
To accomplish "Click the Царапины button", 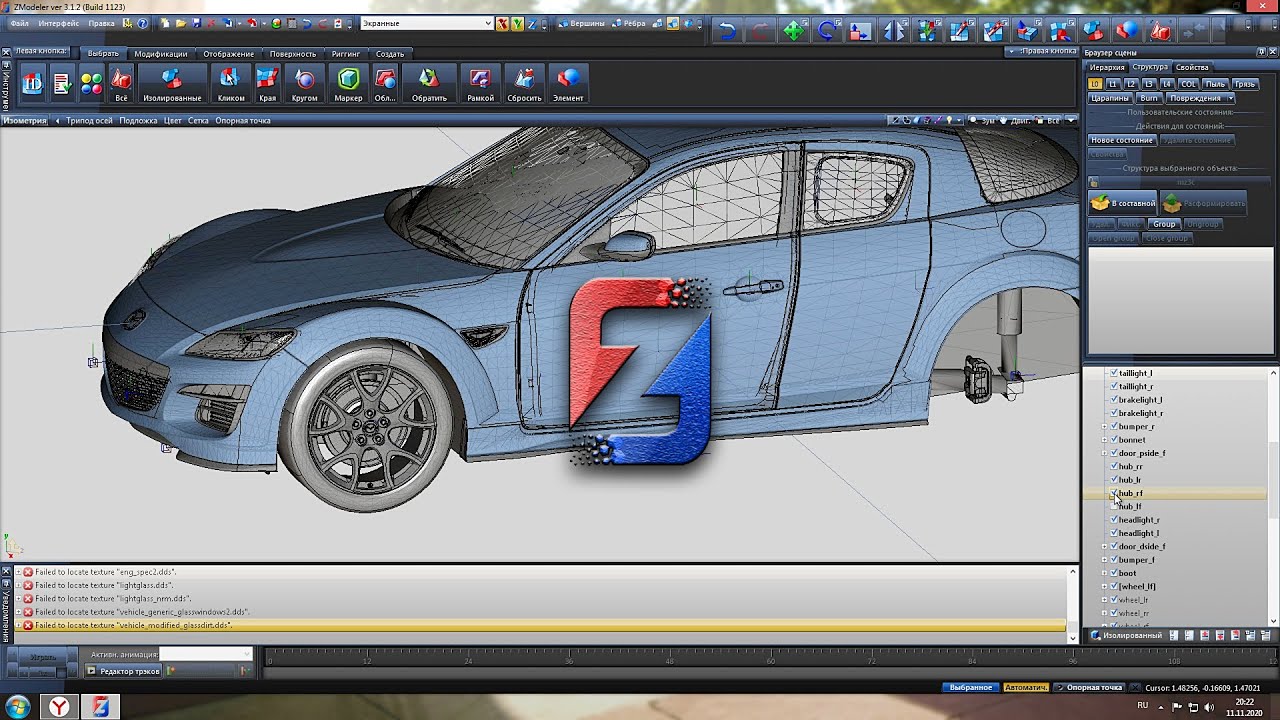I will [1110, 98].
